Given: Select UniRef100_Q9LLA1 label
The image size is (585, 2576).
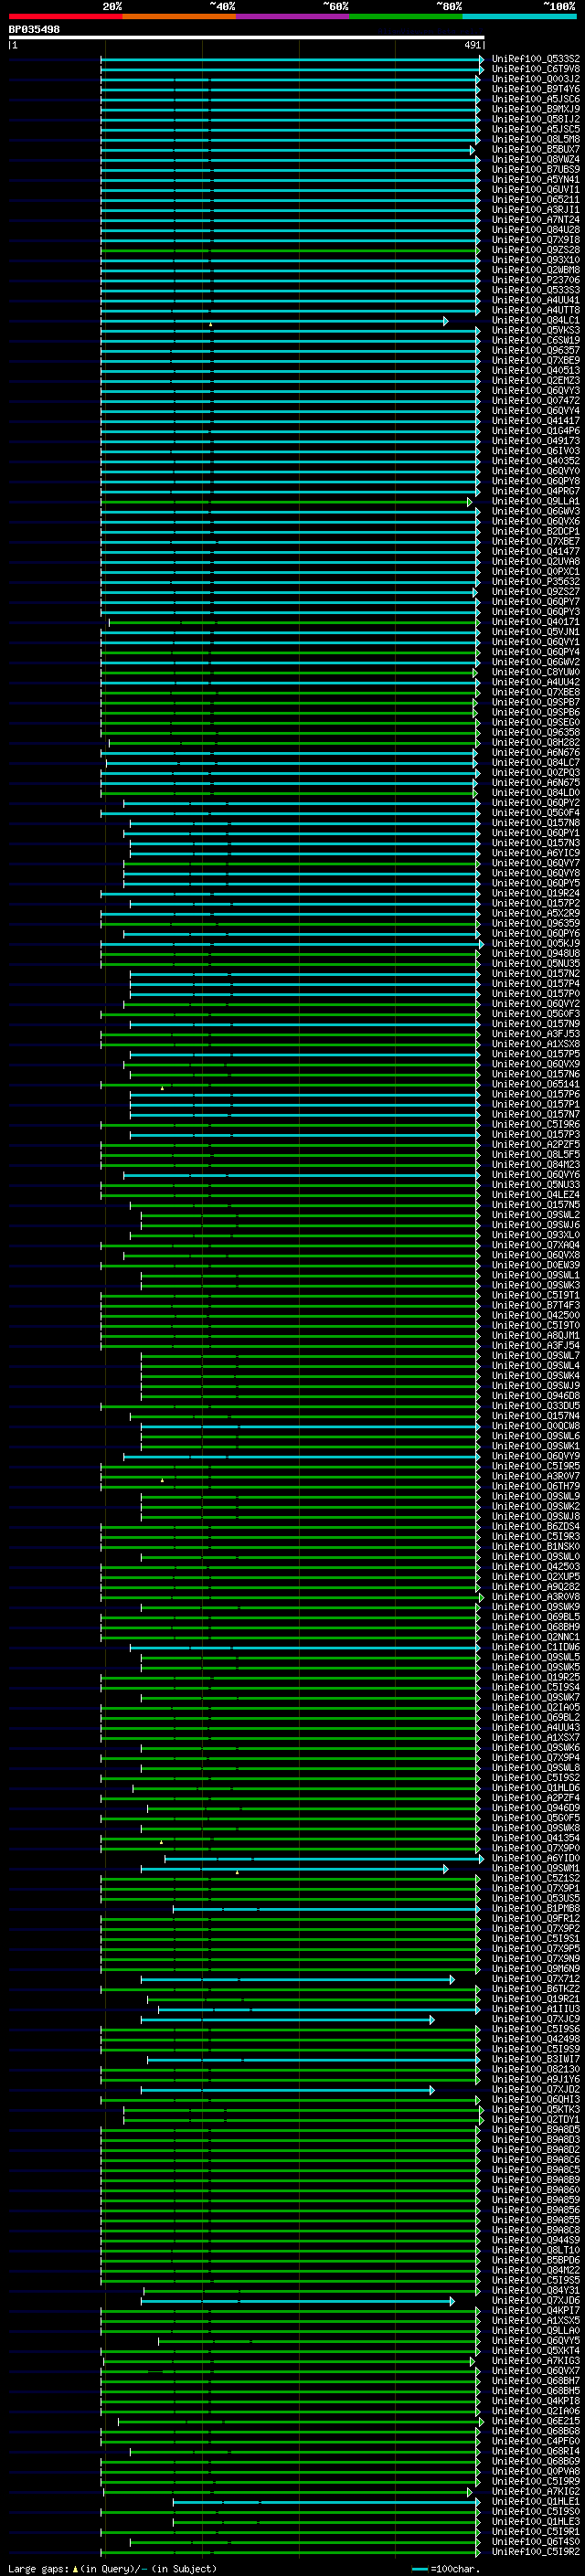Looking at the screenshot, I should point(536,501).
